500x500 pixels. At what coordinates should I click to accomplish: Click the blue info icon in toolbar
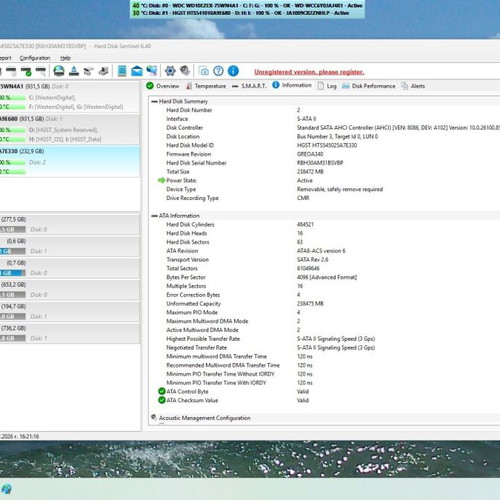pos(233,71)
